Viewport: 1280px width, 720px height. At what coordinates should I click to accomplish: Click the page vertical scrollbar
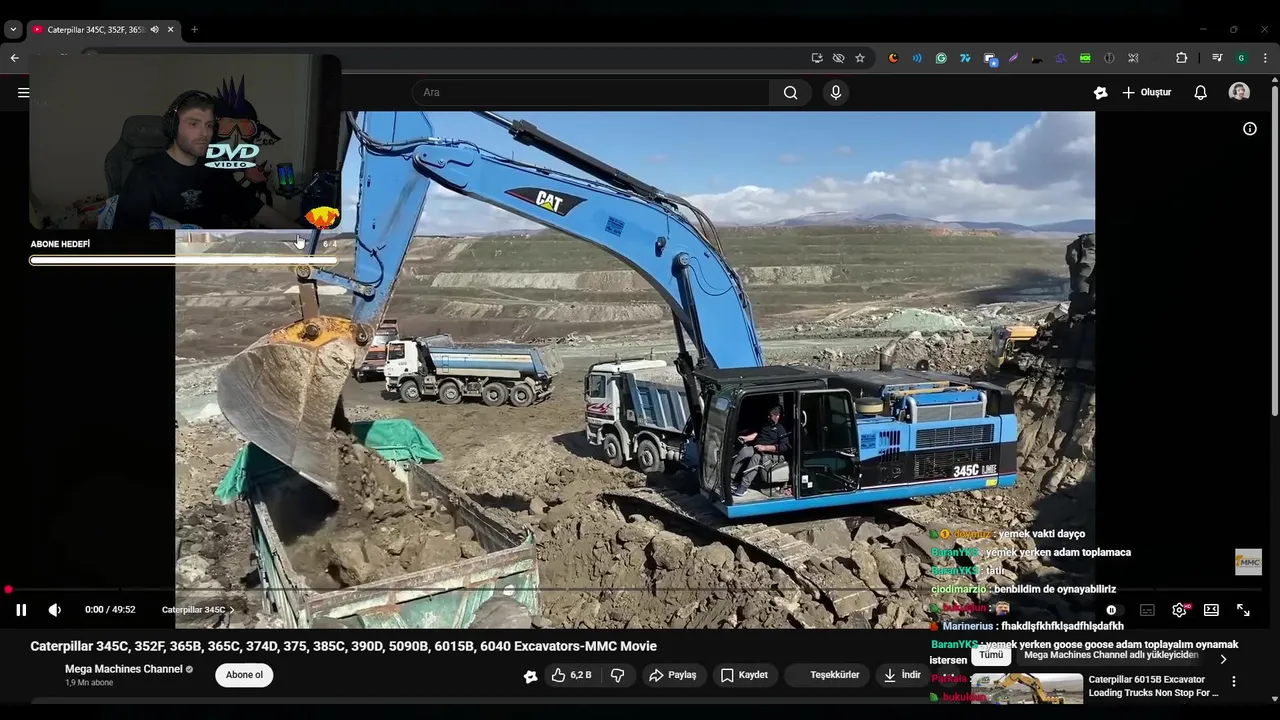pos(1275,250)
